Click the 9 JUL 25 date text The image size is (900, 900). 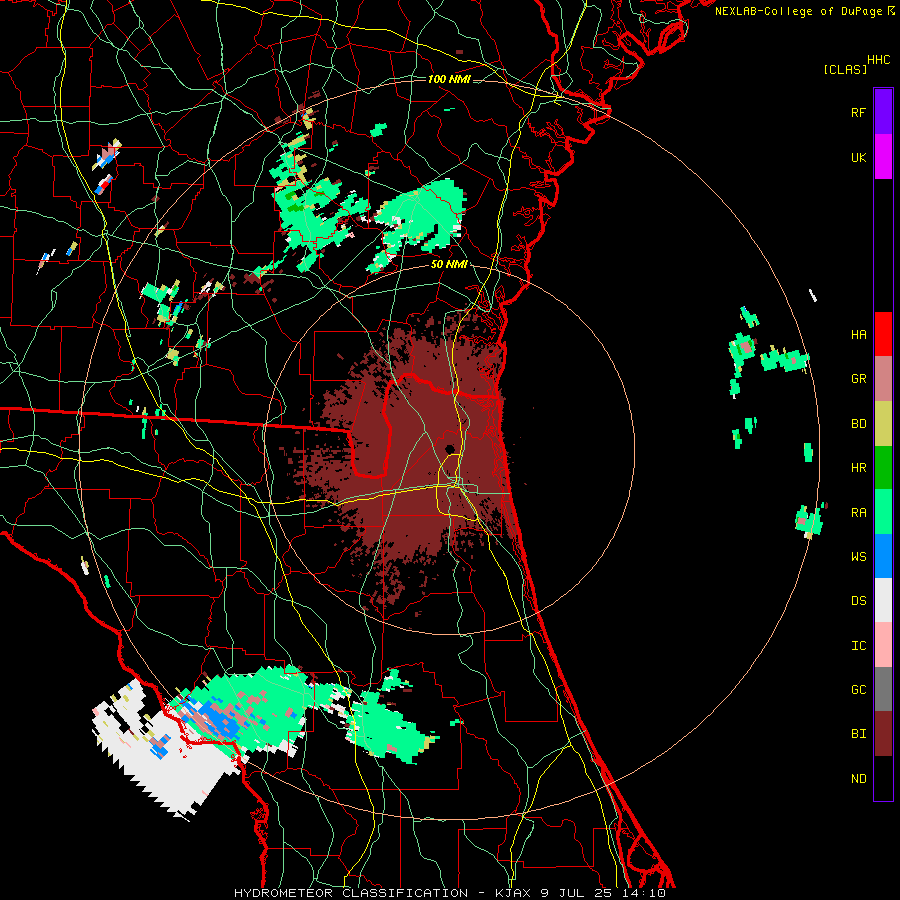[576, 893]
